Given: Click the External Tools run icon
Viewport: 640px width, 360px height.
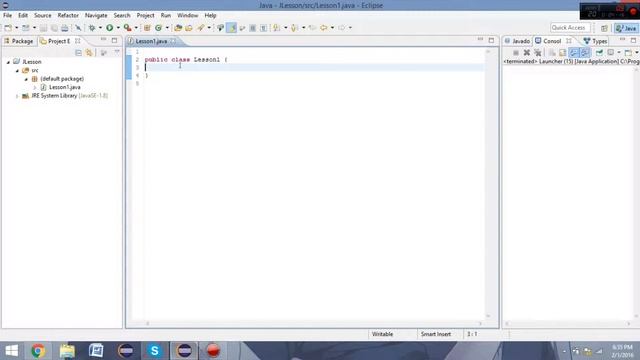Looking at the screenshot, I should click(x=128, y=28).
